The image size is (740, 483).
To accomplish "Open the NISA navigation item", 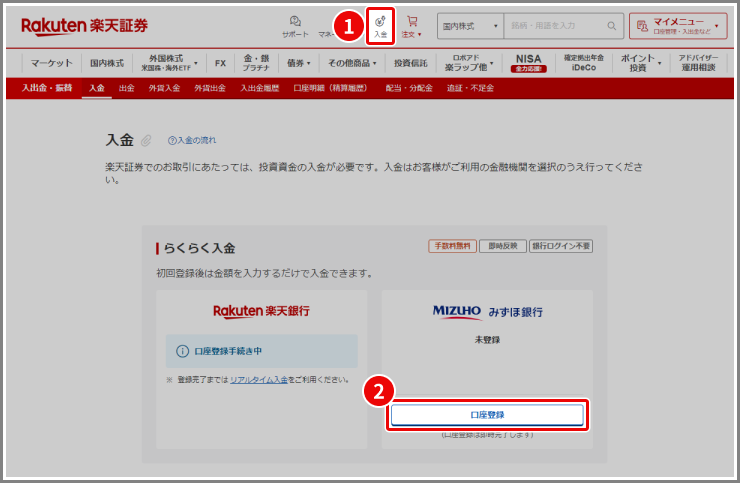I will coord(529,63).
